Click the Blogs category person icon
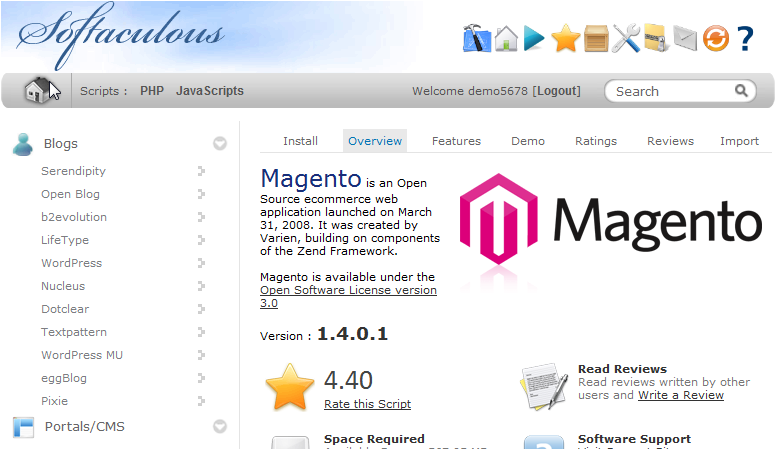Image resolution: width=776 pixels, height=450 pixels. (23, 144)
